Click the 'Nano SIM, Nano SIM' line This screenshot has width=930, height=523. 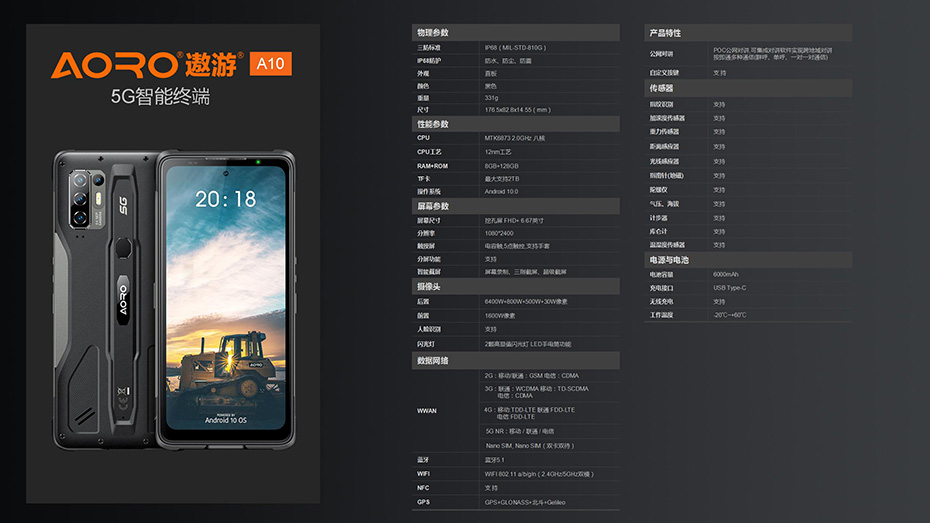click(530, 445)
